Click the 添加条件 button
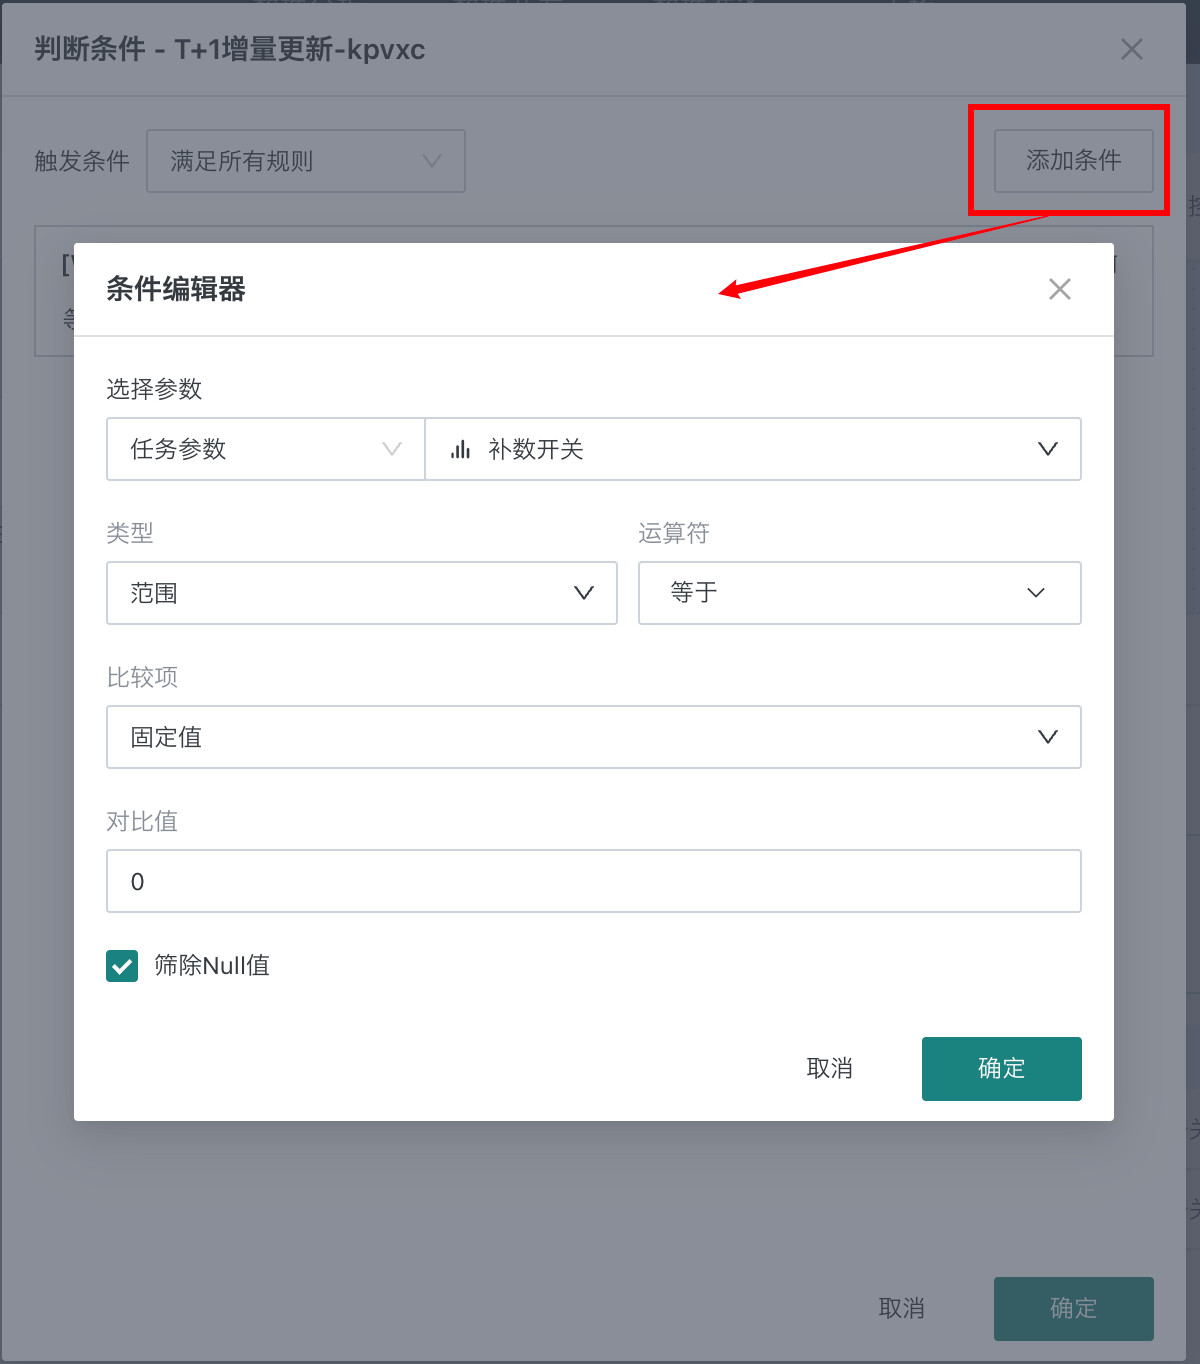 [x=1073, y=161]
